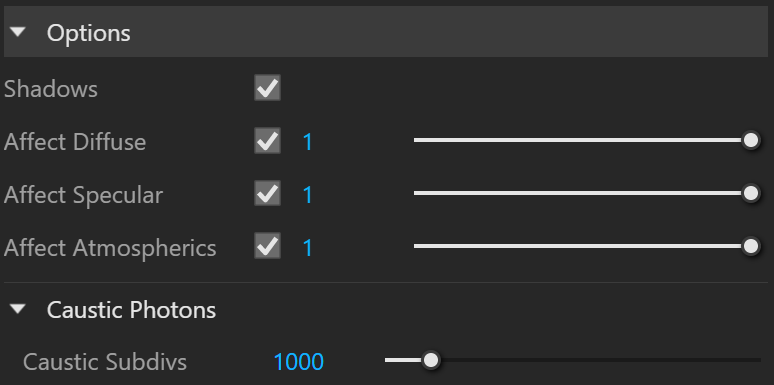Viewport: 774px width, 385px height.
Task: Click the Affect Diffuse label
Action: tap(75, 142)
